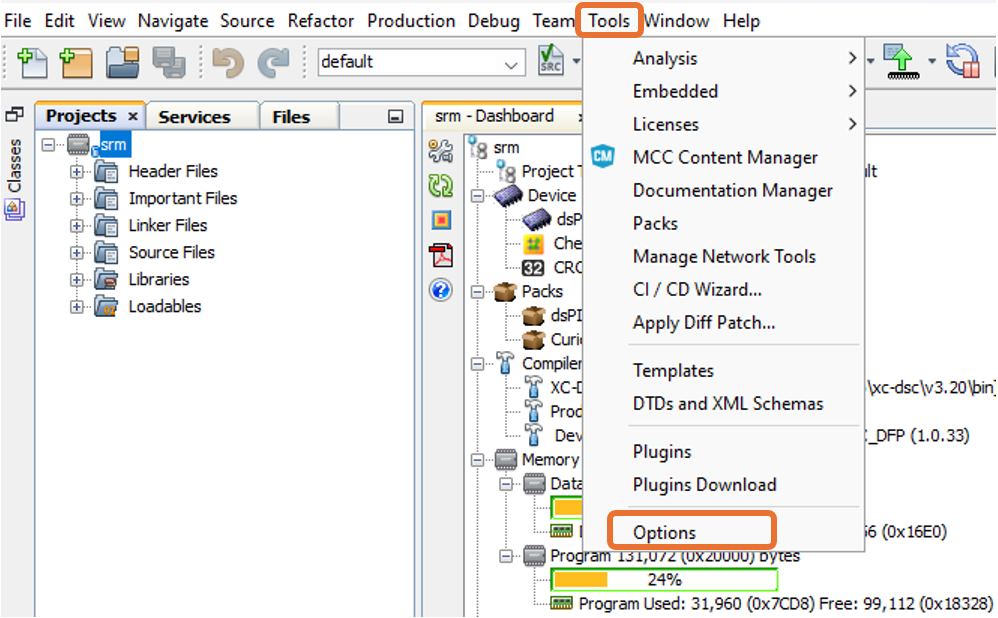This screenshot has width=998, height=618.
Task: Click the New Project toolbar icon
Action: (x=75, y=63)
